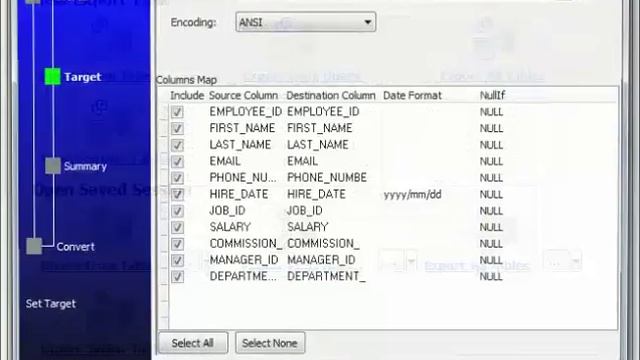Viewport: 640px width, 360px height.
Task: Click NULL value in EMAIL row
Action: [x=491, y=161]
